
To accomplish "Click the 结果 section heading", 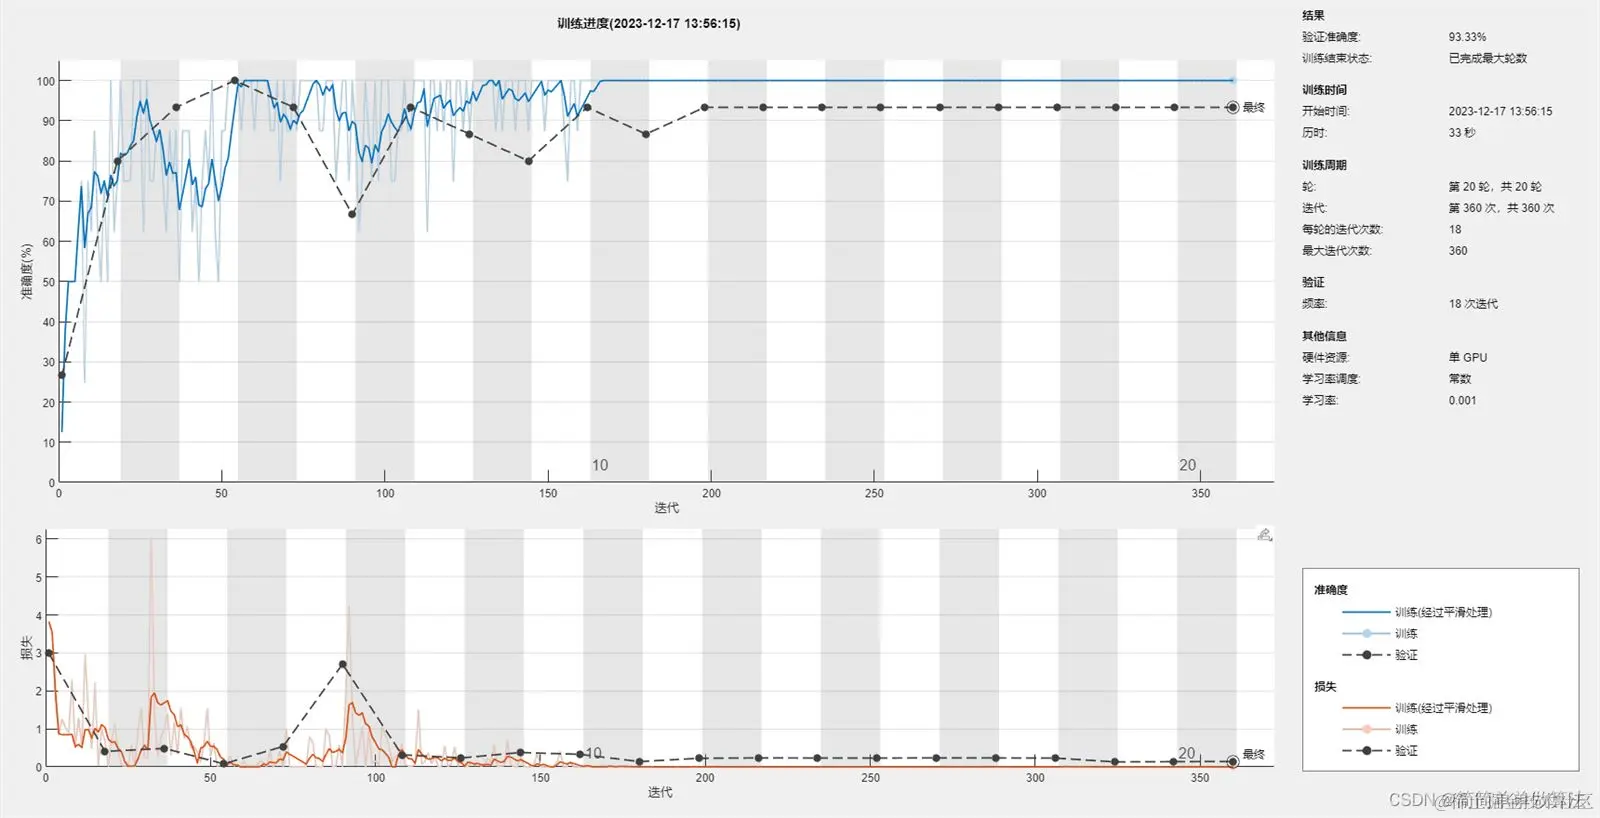I will tap(1313, 15).
